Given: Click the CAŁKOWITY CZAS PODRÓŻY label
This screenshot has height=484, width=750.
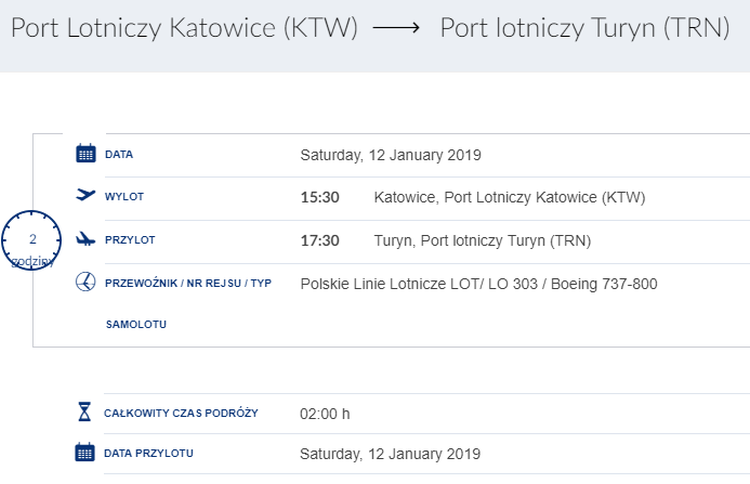Looking at the screenshot, I should (180, 413).
